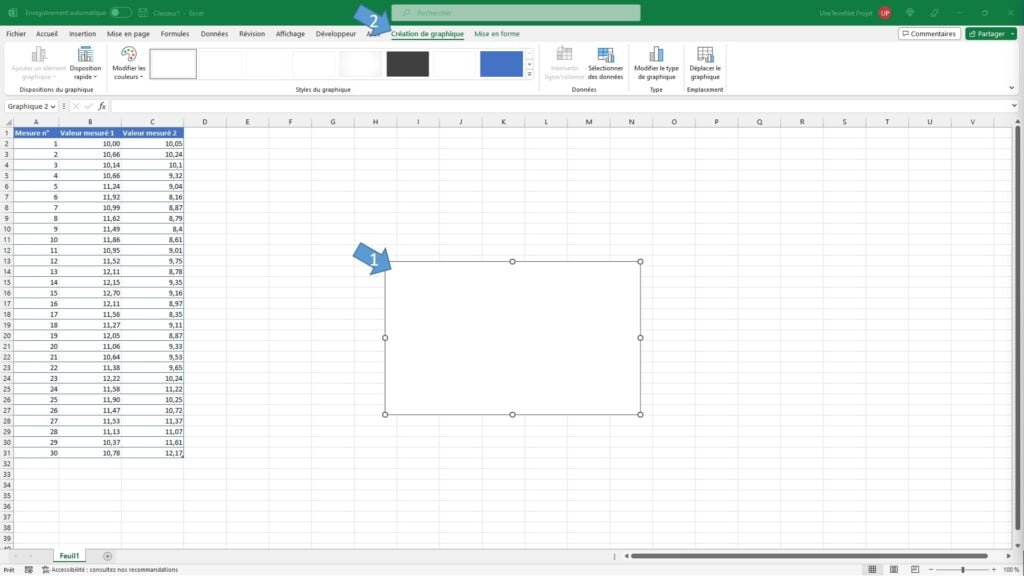The height and width of the screenshot is (576, 1024).
Task: Select row 32 header
Action: click(7, 464)
